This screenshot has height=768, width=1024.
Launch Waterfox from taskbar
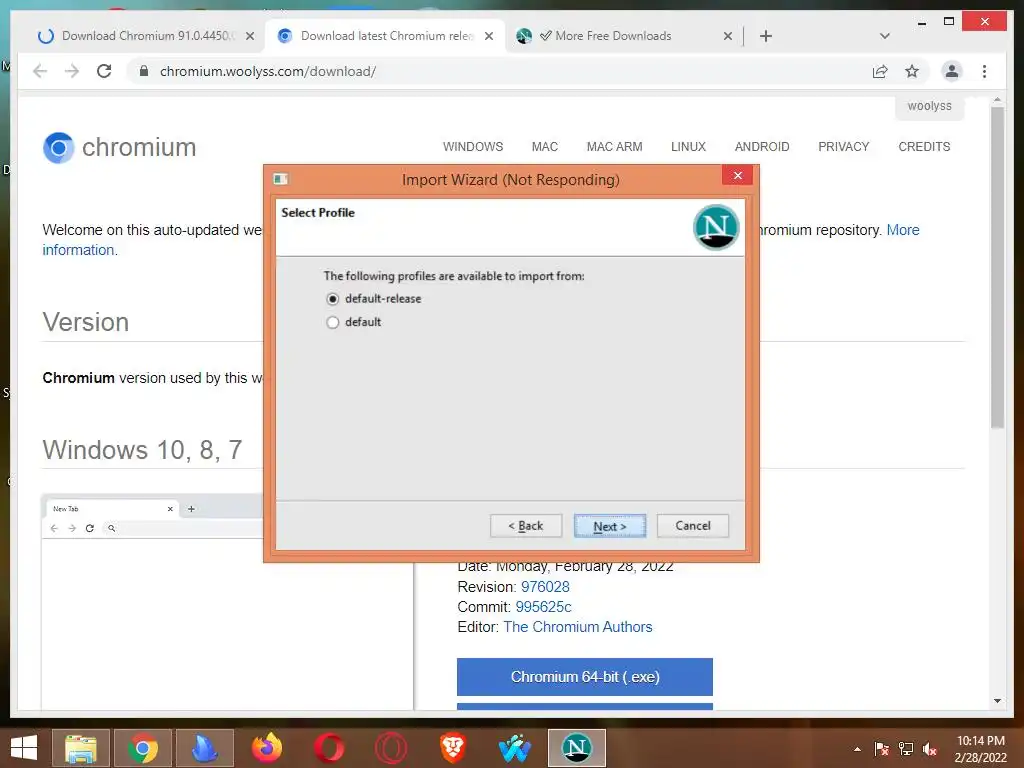[515, 748]
